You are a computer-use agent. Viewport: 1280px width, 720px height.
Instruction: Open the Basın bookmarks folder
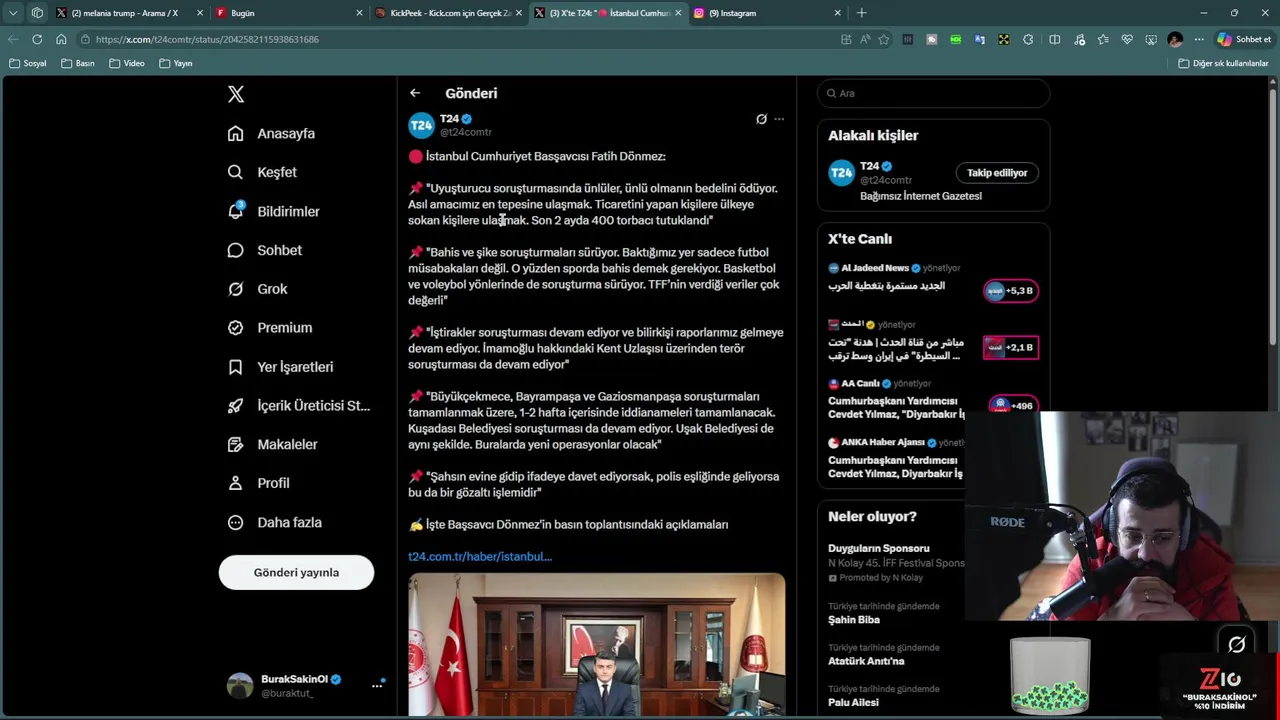78,63
